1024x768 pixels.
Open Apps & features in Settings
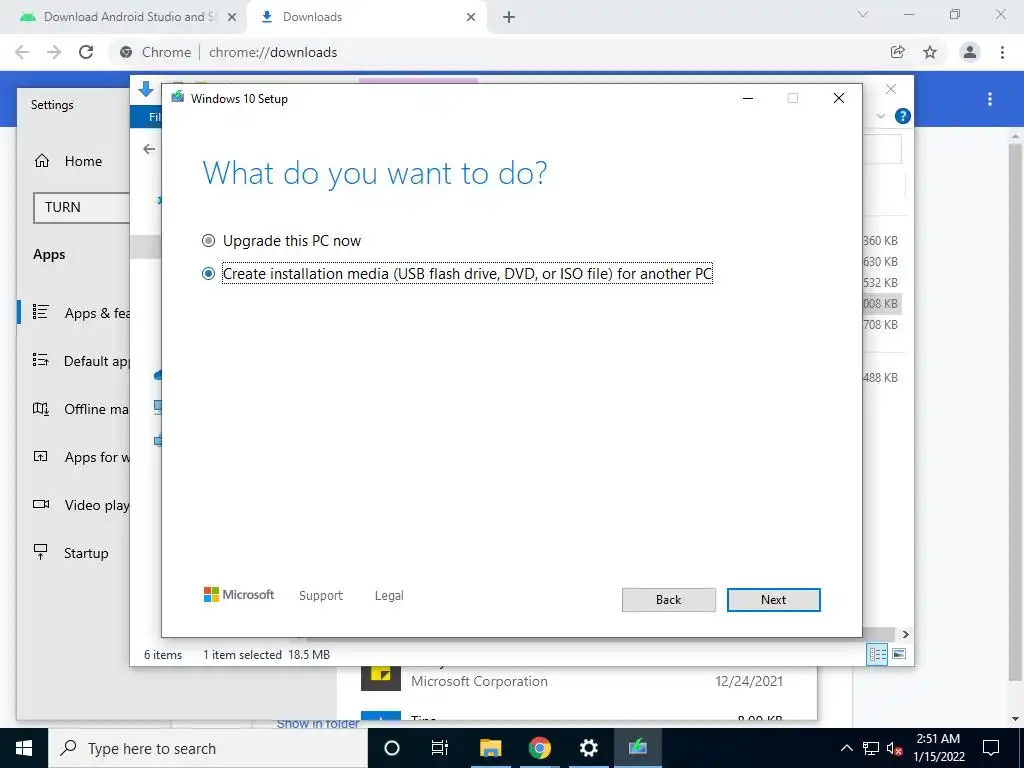[81, 313]
